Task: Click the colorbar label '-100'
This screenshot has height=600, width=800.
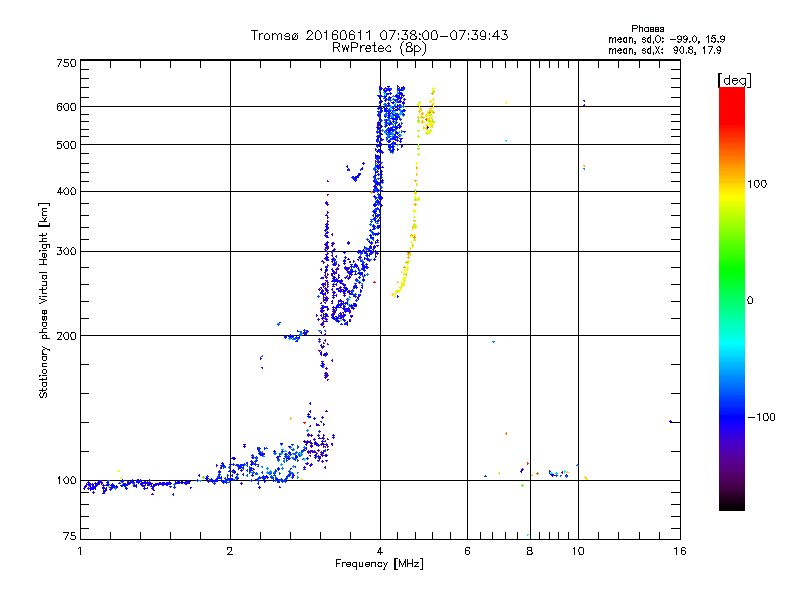Action: tap(761, 417)
